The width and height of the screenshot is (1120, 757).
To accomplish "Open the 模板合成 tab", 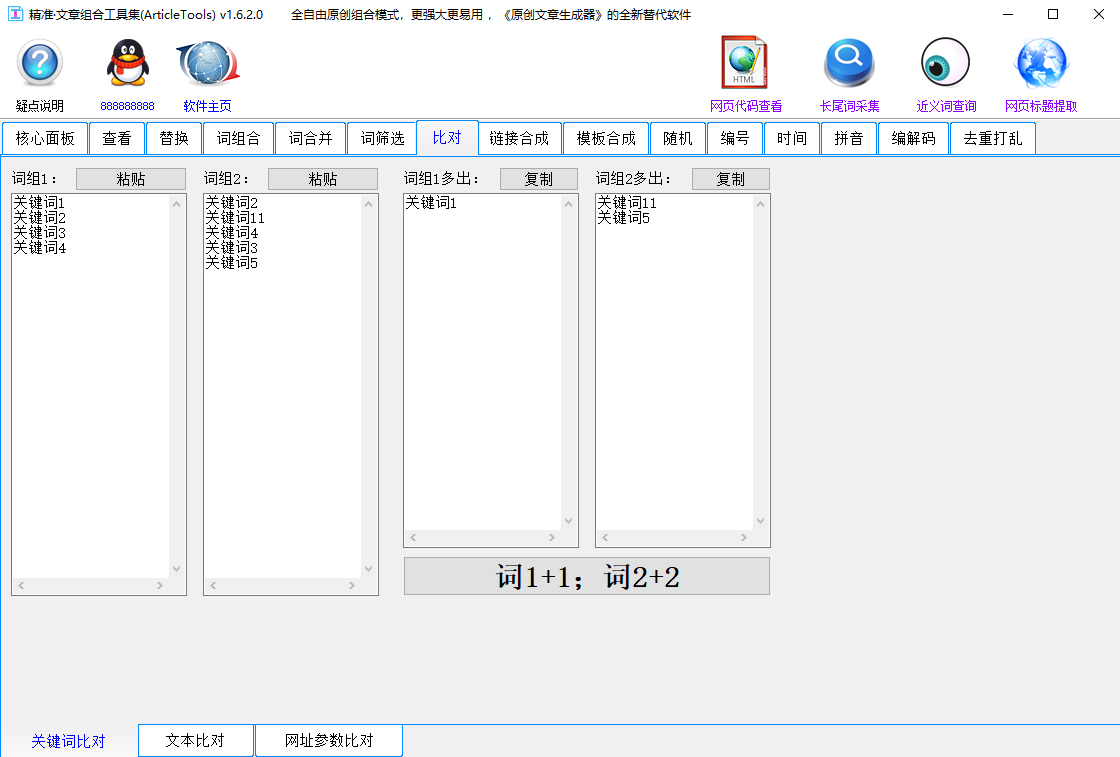I will pyautogui.click(x=605, y=138).
